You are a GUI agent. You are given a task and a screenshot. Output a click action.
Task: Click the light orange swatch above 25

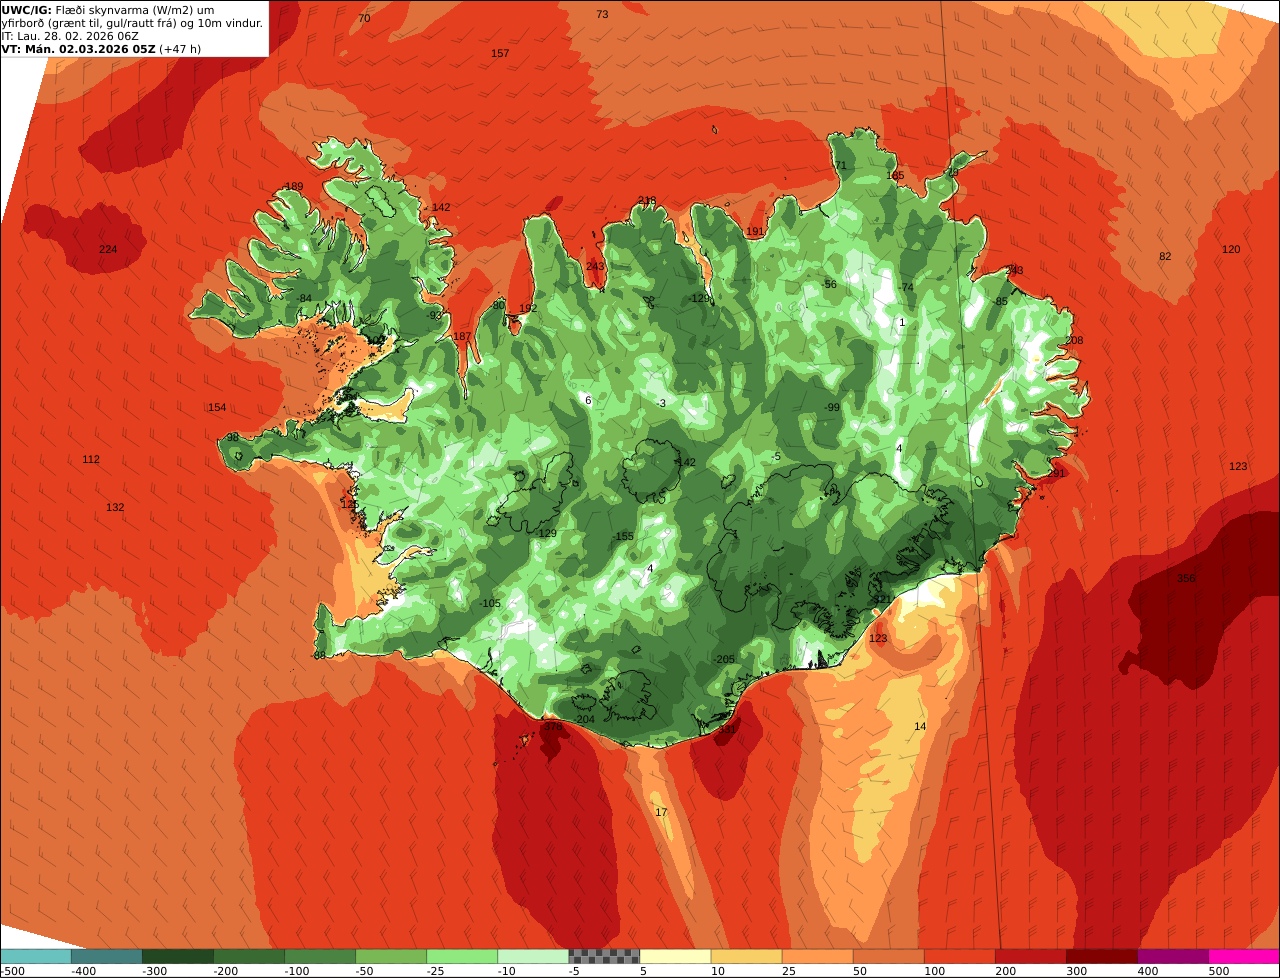817,956
